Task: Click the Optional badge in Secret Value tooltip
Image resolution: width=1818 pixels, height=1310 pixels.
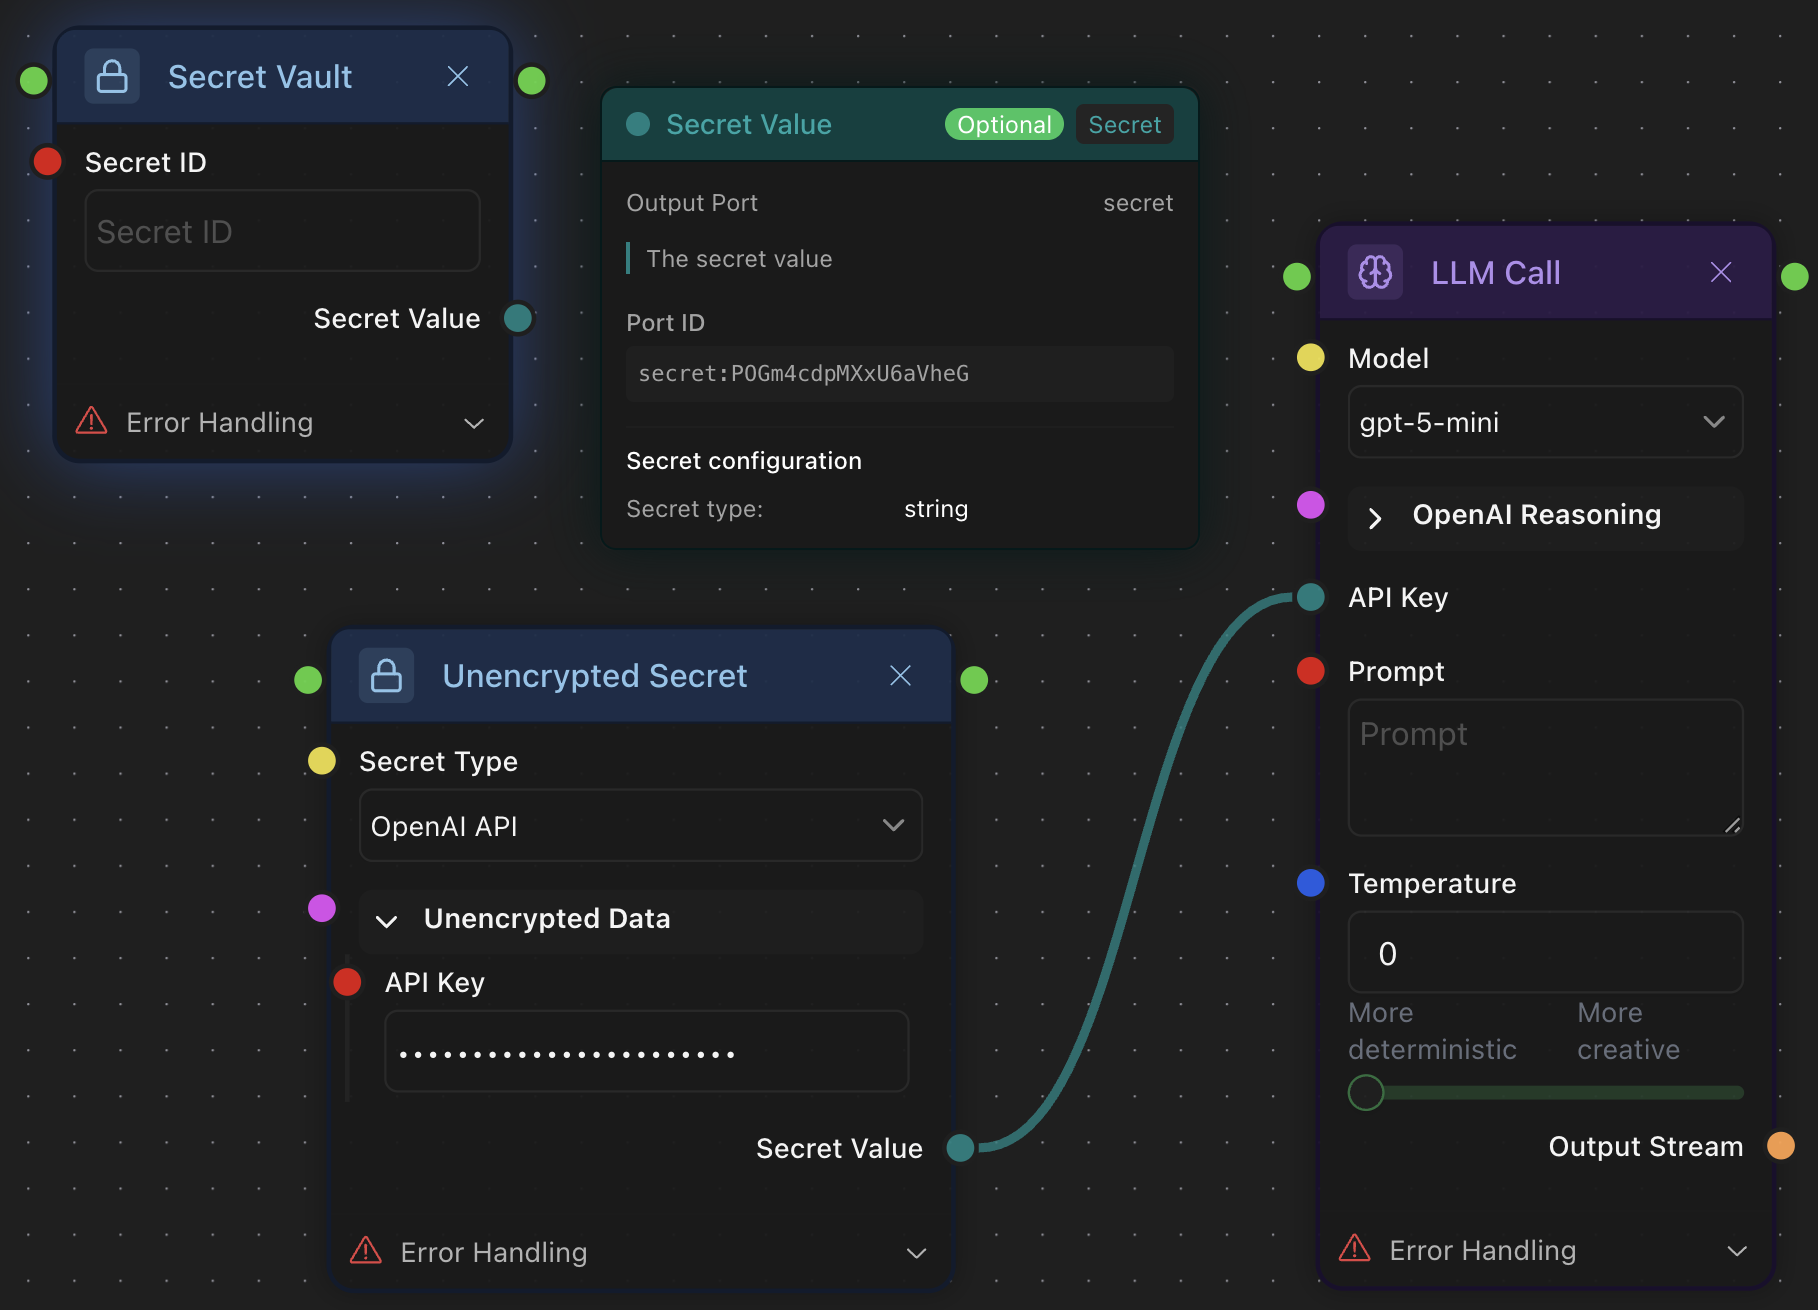Action: point(1003,124)
